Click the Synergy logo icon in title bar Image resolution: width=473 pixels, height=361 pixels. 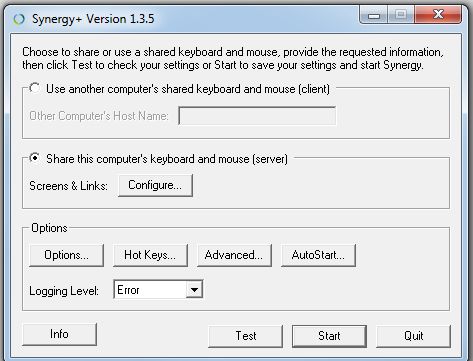(19, 19)
